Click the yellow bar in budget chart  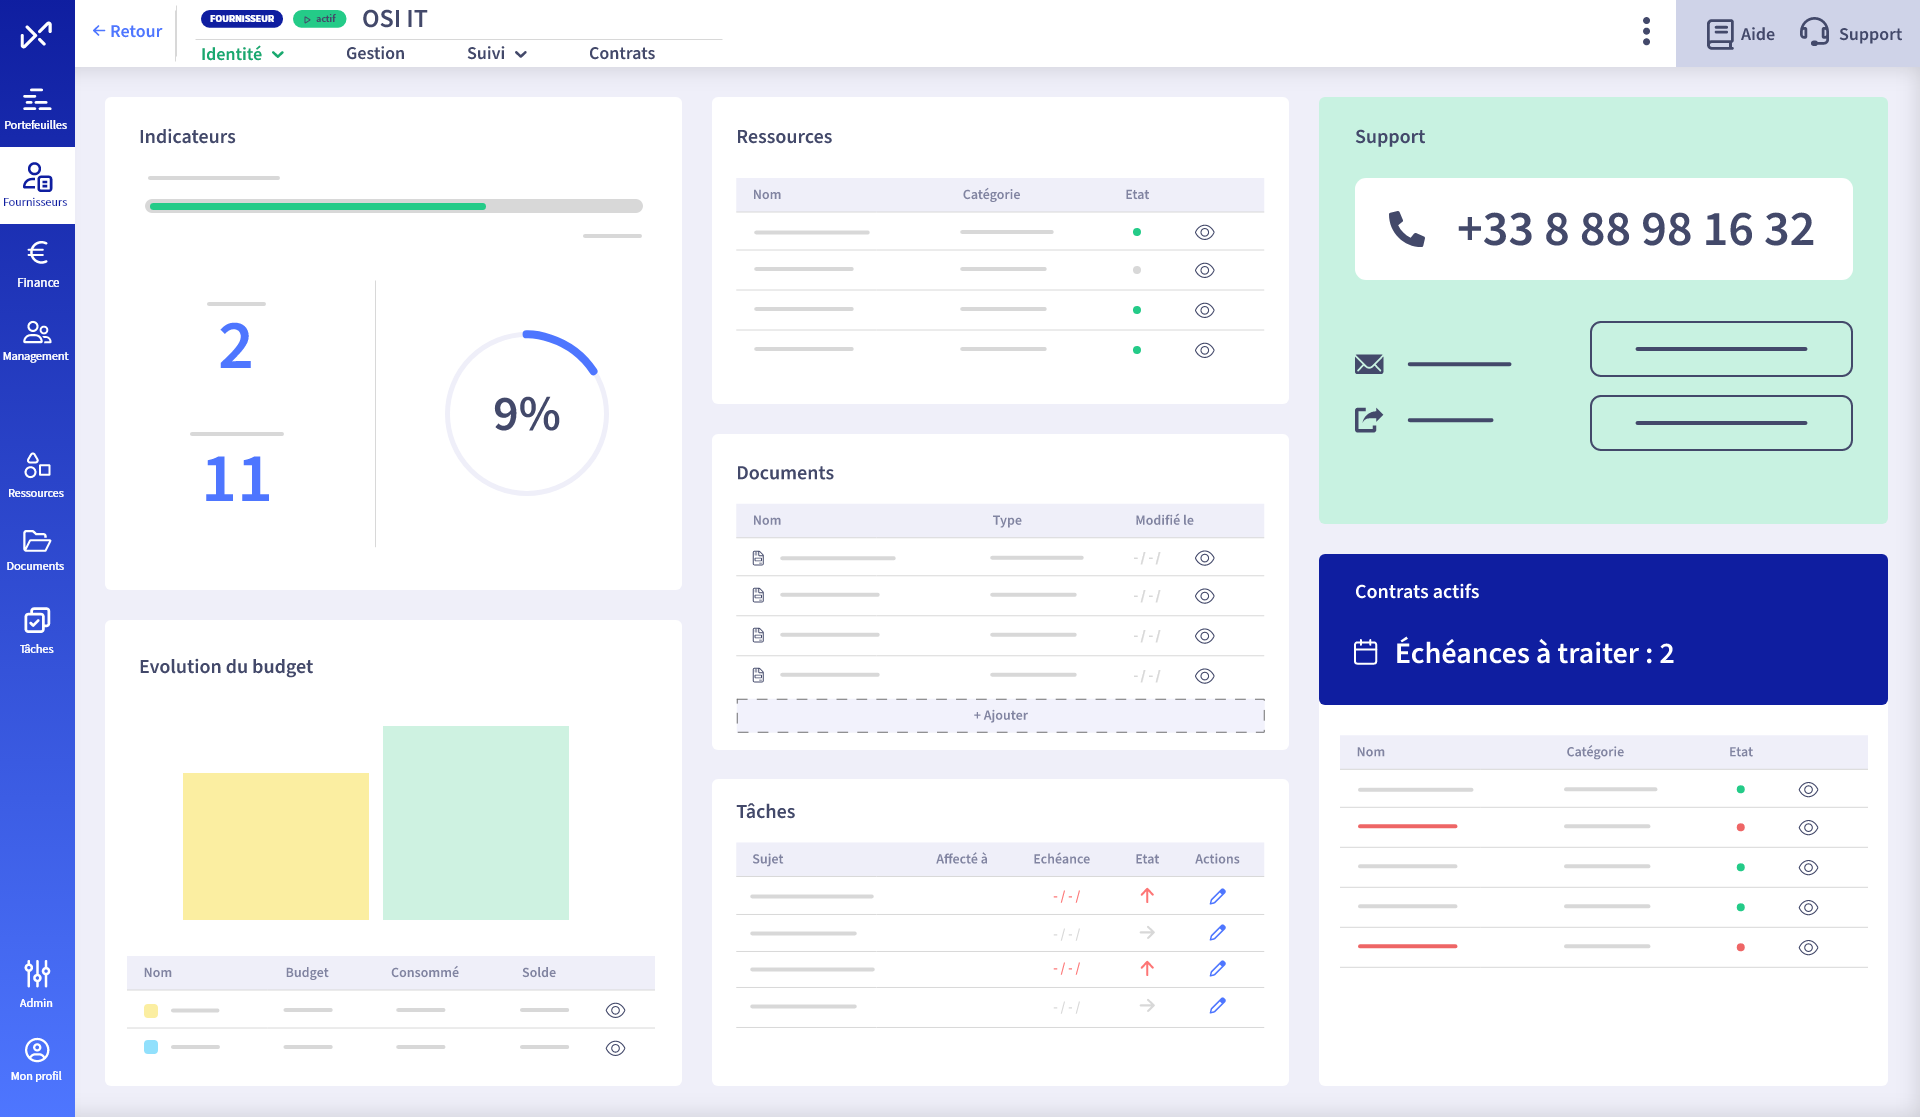click(x=276, y=846)
